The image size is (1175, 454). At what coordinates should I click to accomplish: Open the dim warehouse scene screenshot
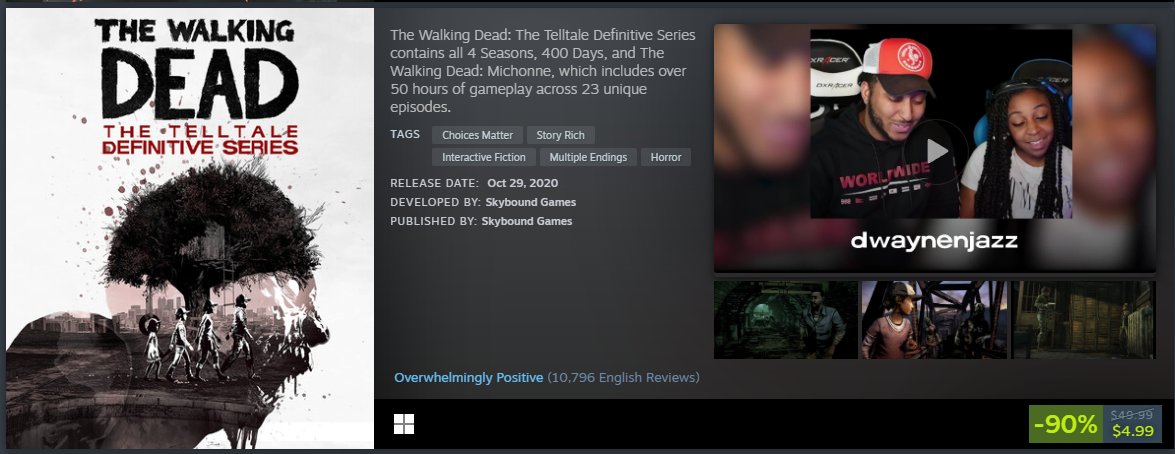[x=1084, y=320]
